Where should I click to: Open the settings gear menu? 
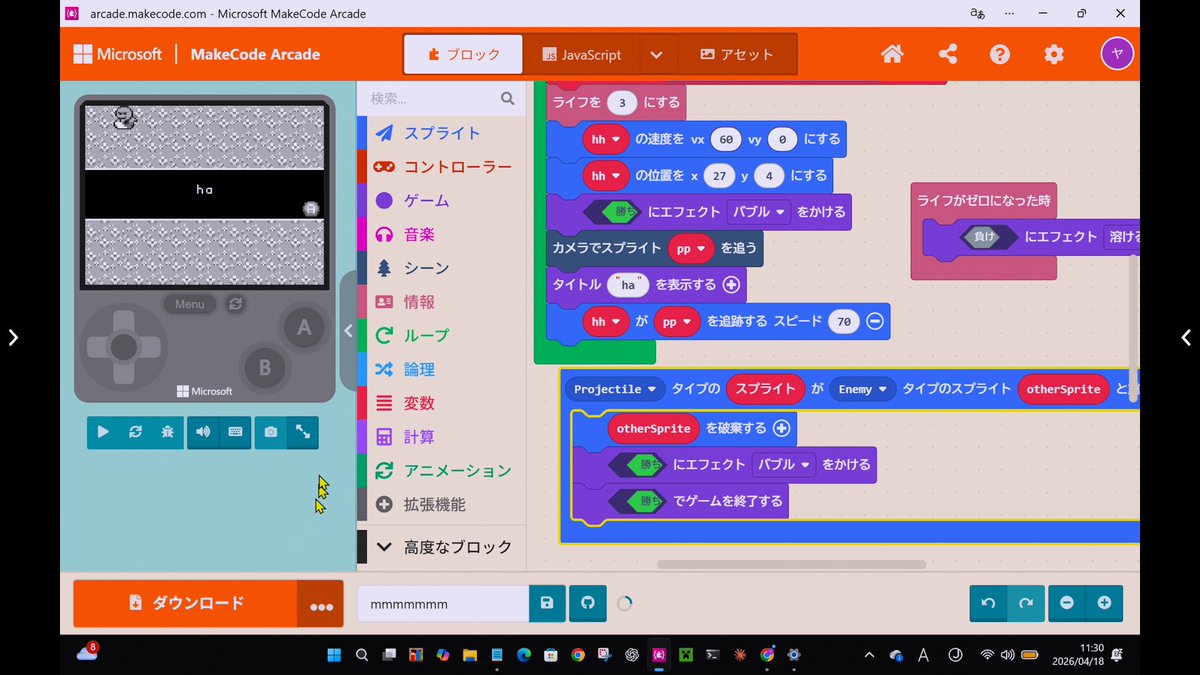pos(1054,55)
